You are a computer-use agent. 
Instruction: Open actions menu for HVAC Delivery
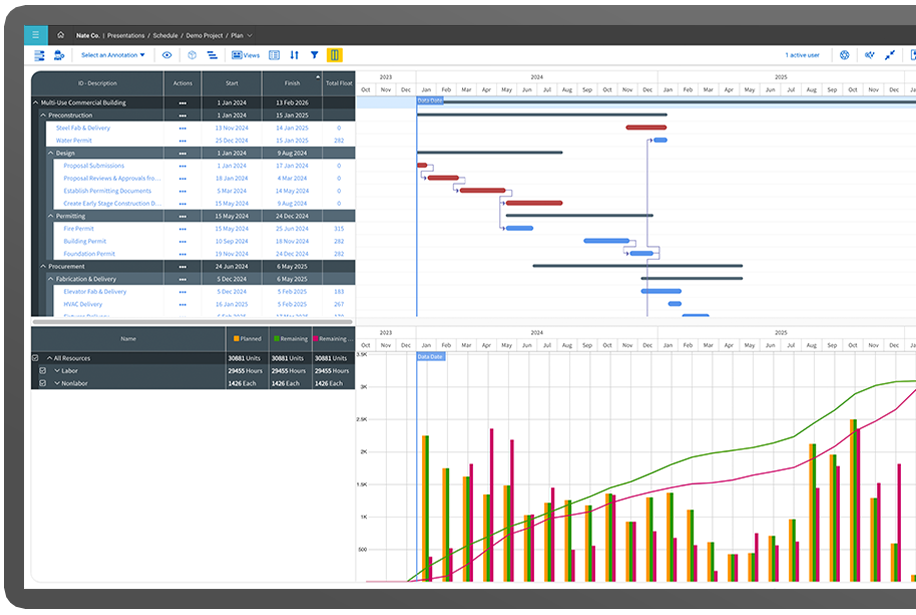(183, 305)
